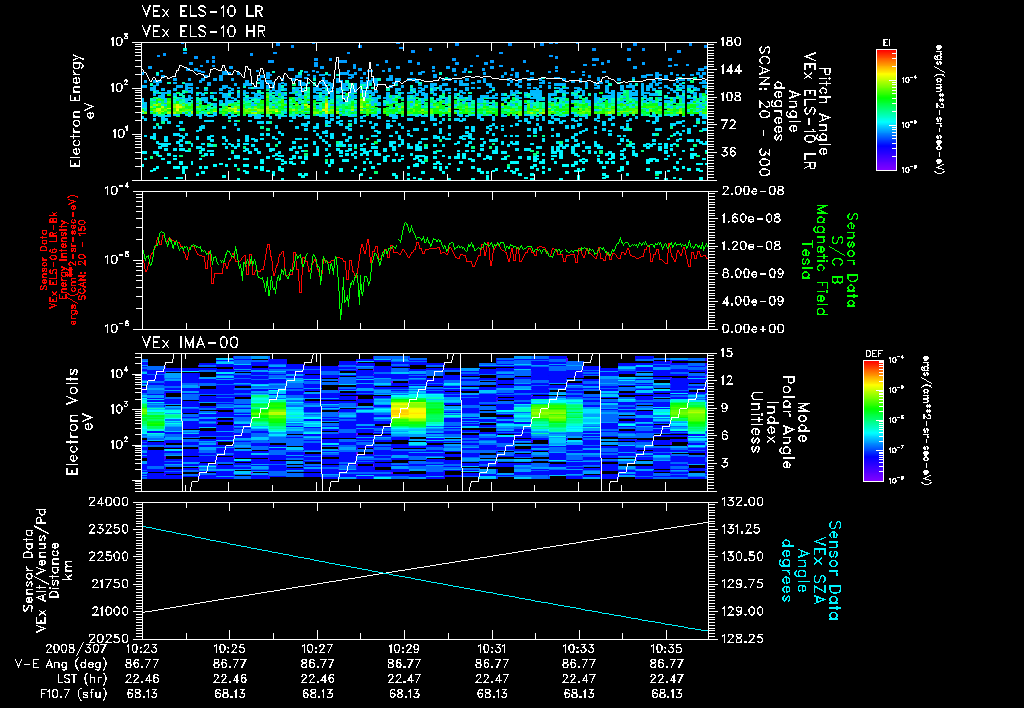
Task: Click the "VEx Alt/Venus/Pd" axis label
Action: (42, 571)
